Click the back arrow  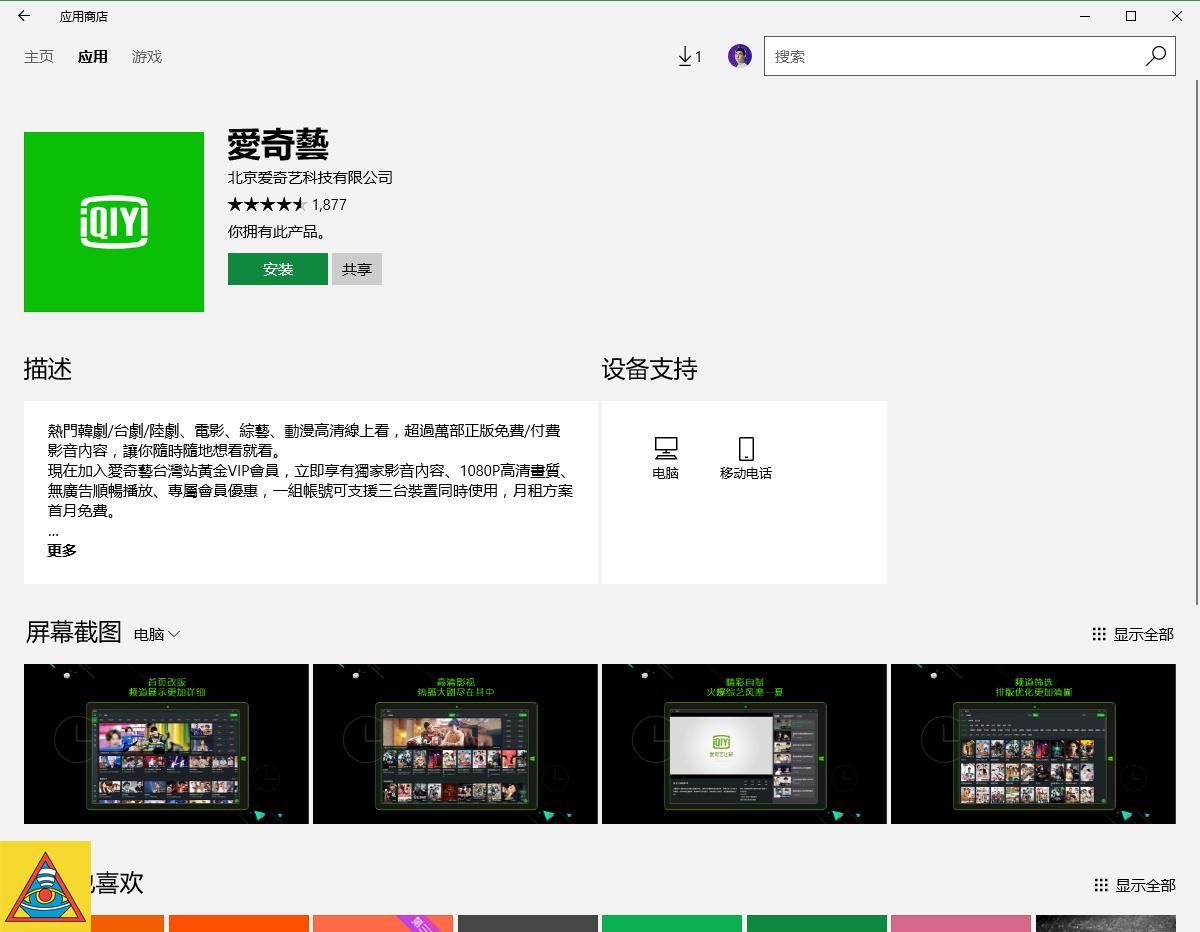(22, 16)
